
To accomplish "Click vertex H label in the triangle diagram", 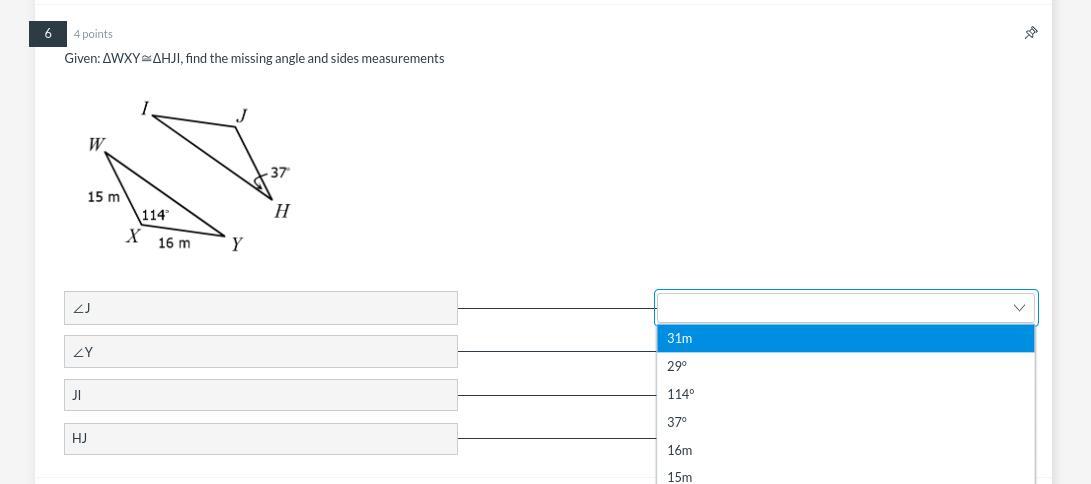I will coord(282,211).
